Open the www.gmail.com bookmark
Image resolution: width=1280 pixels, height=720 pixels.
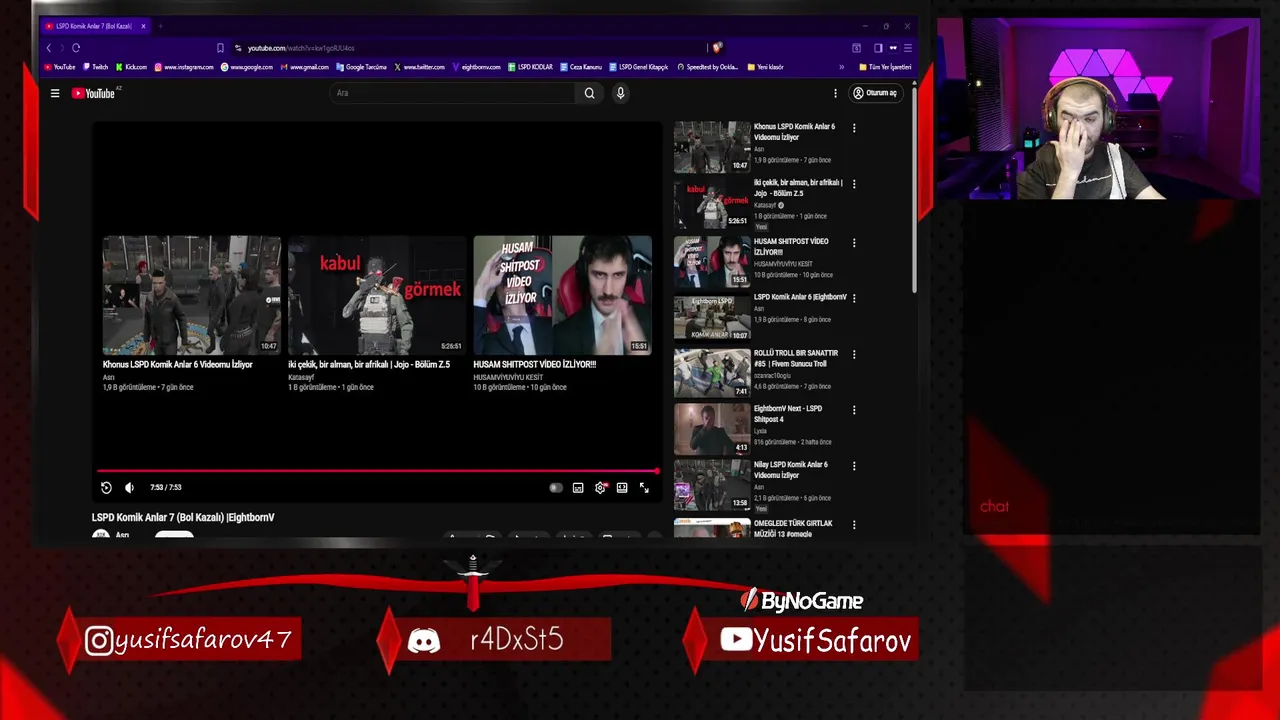click(304, 67)
